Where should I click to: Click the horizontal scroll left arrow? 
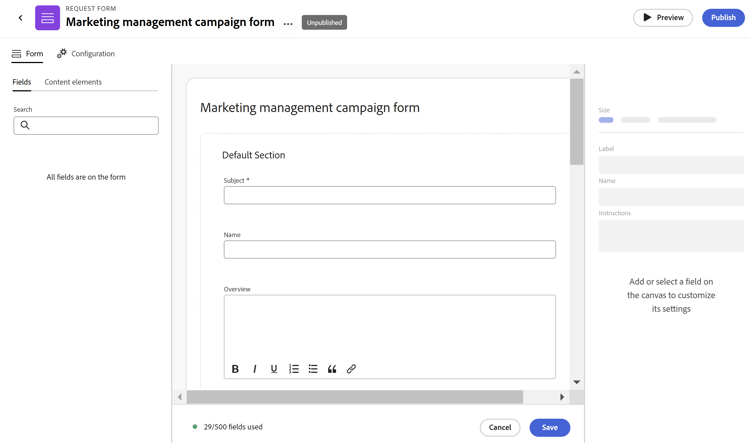pos(179,397)
